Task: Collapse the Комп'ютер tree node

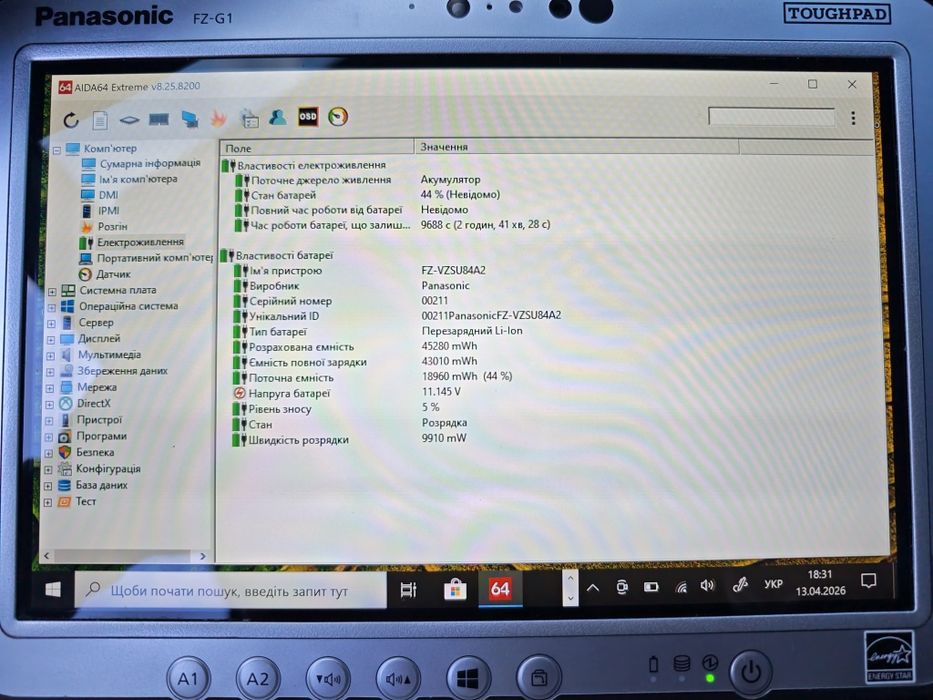Action: [57, 150]
